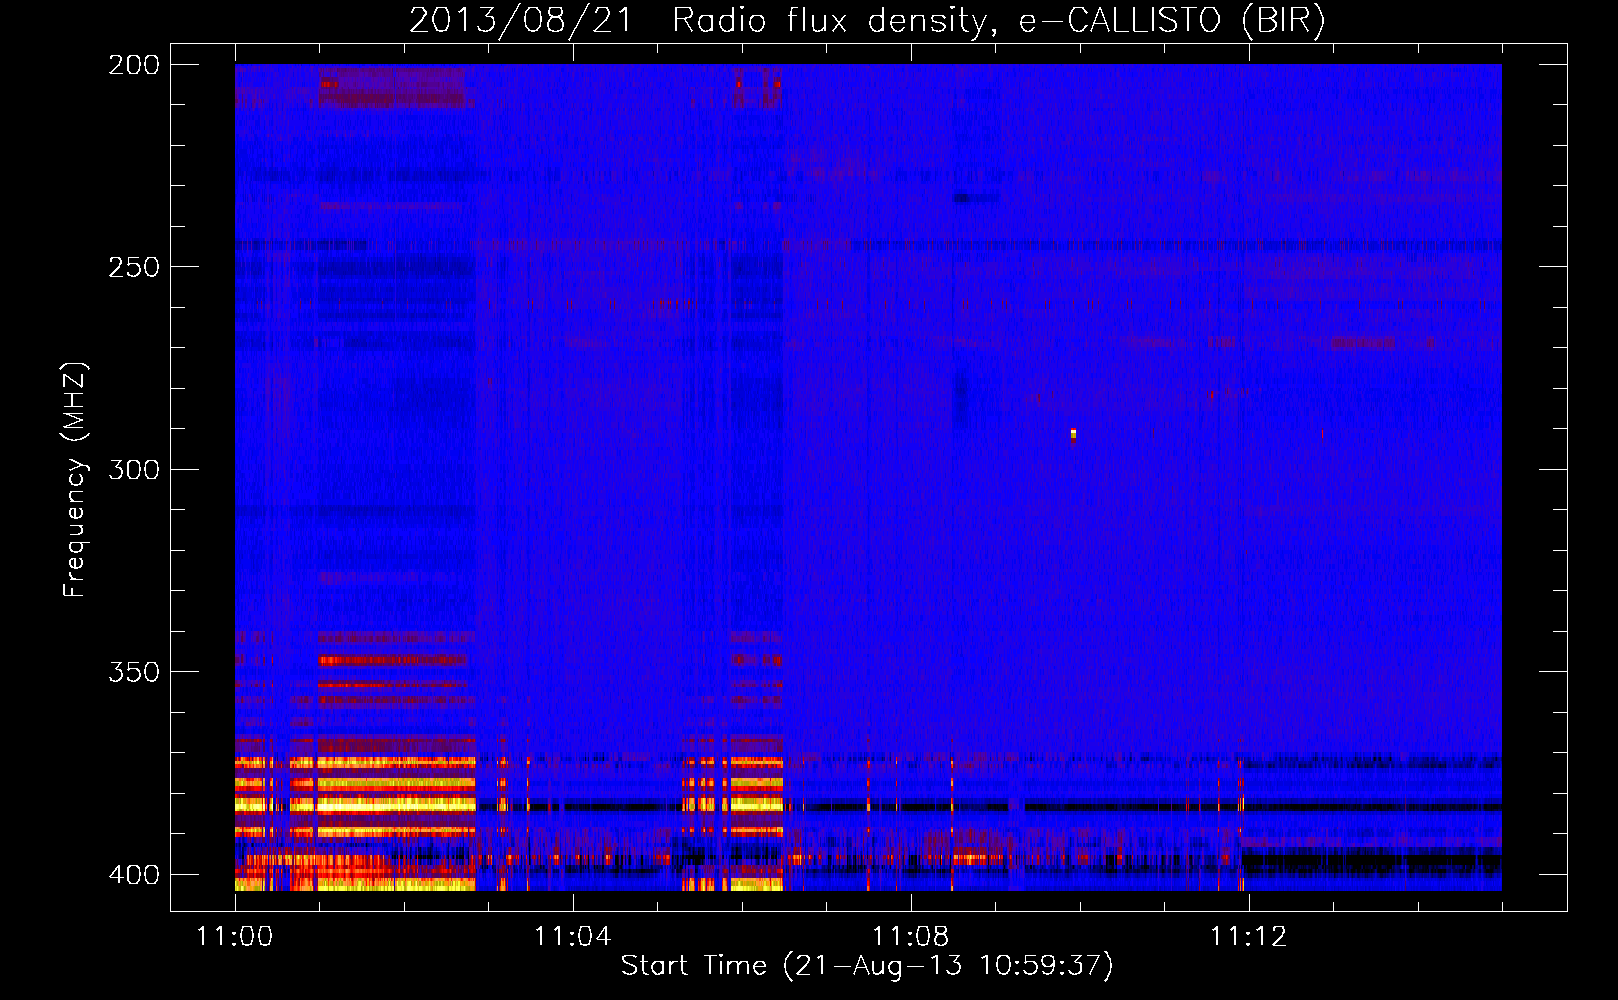1618x1000 pixels.
Task: Click the "11:08" time tick label
Action: [x=911, y=936]
